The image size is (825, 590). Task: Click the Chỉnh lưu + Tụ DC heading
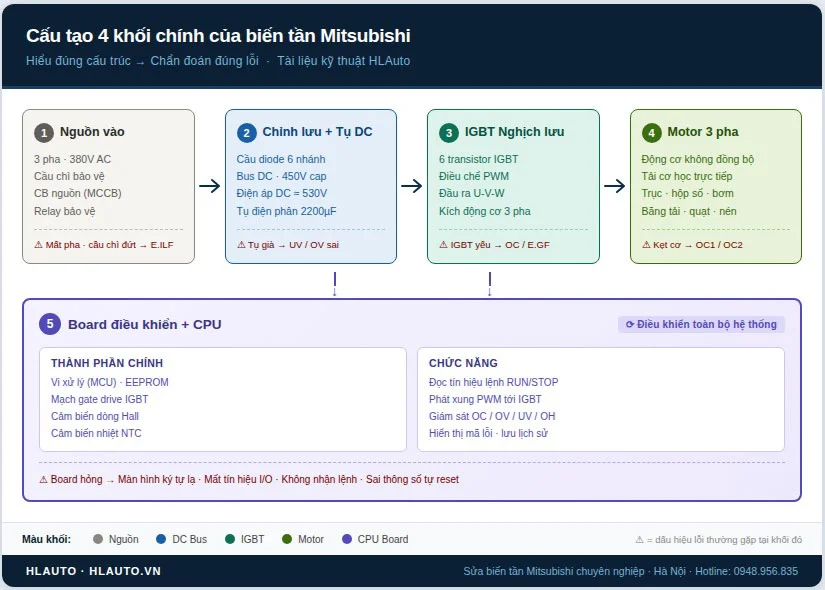click(317, 132)
